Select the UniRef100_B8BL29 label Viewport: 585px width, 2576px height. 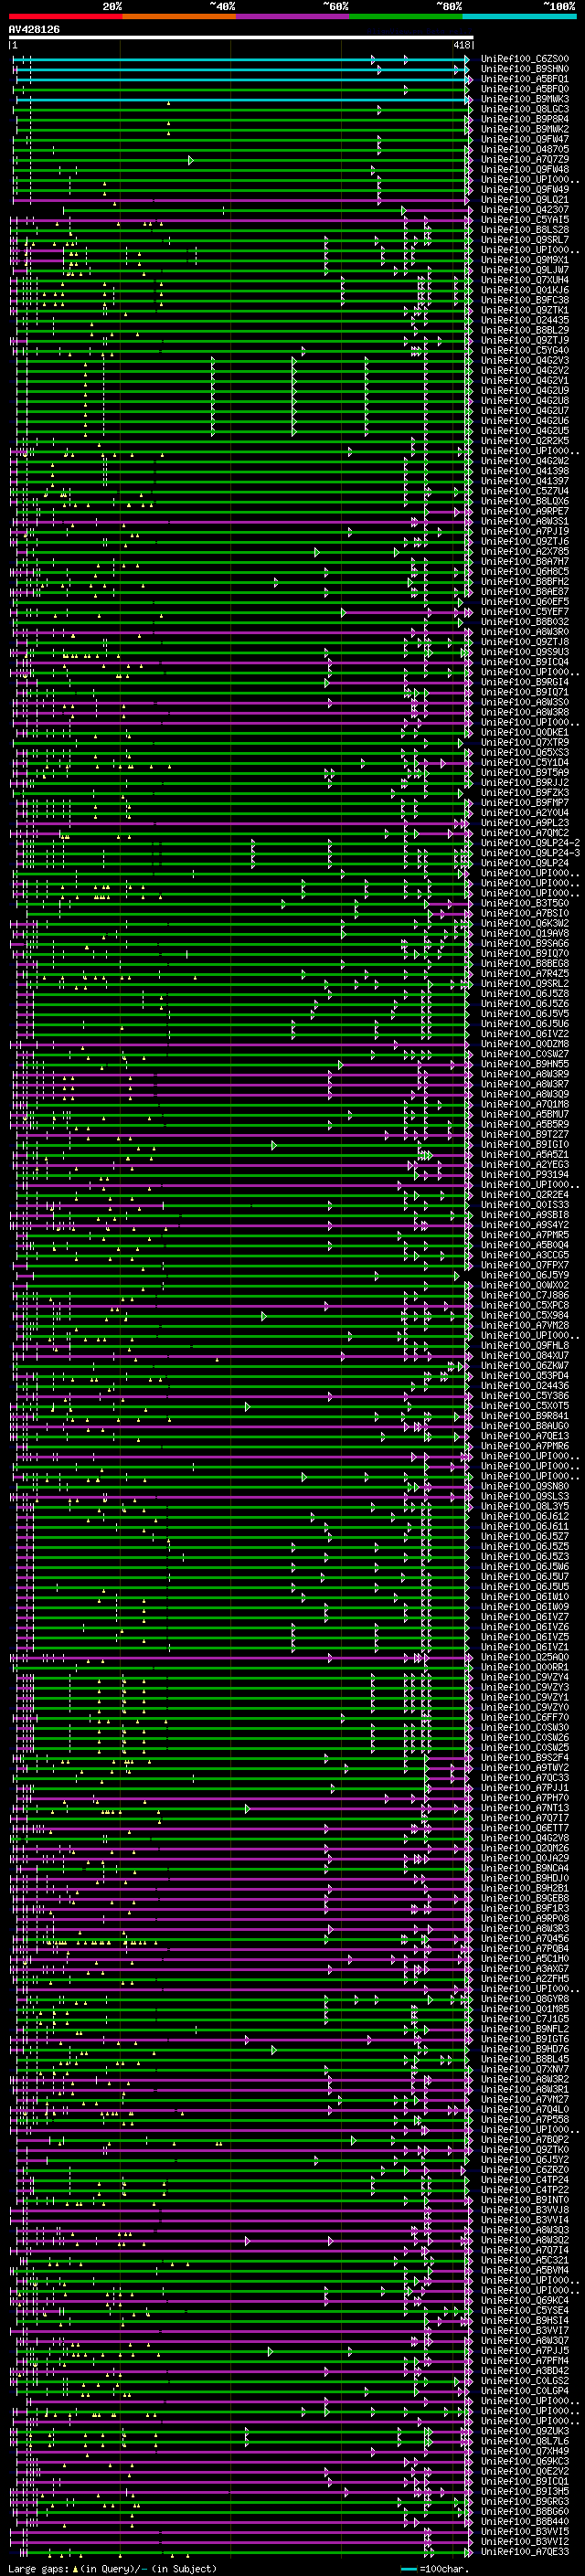pos(525,330)
